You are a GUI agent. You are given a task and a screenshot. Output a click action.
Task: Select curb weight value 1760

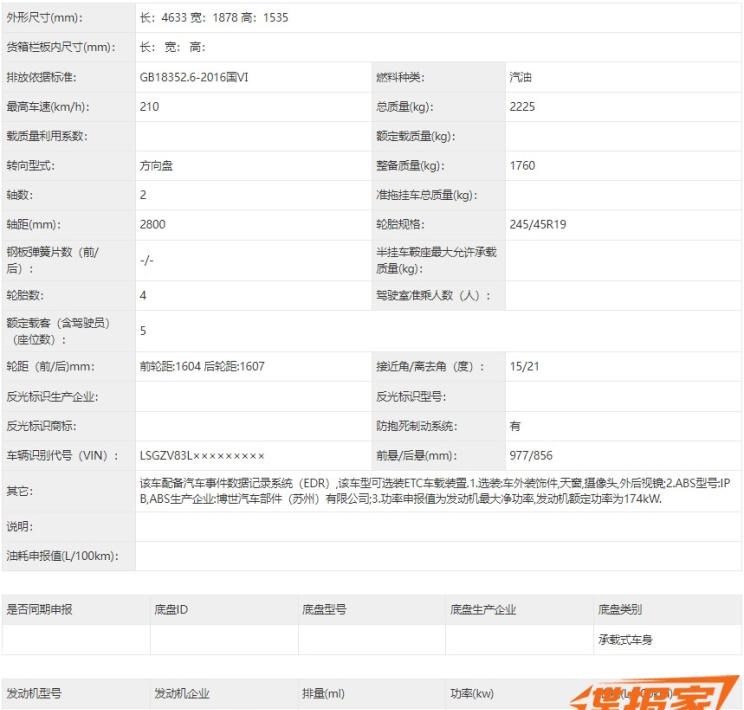click(522, 166)
